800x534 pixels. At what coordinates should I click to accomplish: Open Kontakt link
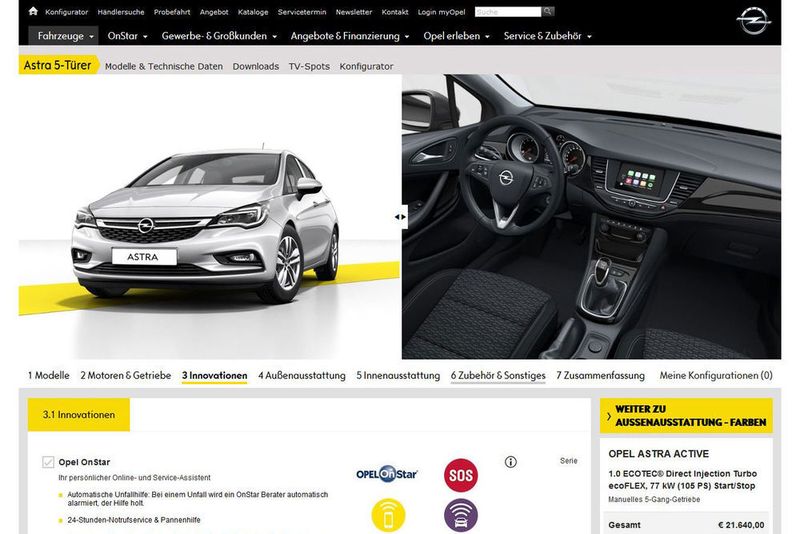click(x=395, y=12)
